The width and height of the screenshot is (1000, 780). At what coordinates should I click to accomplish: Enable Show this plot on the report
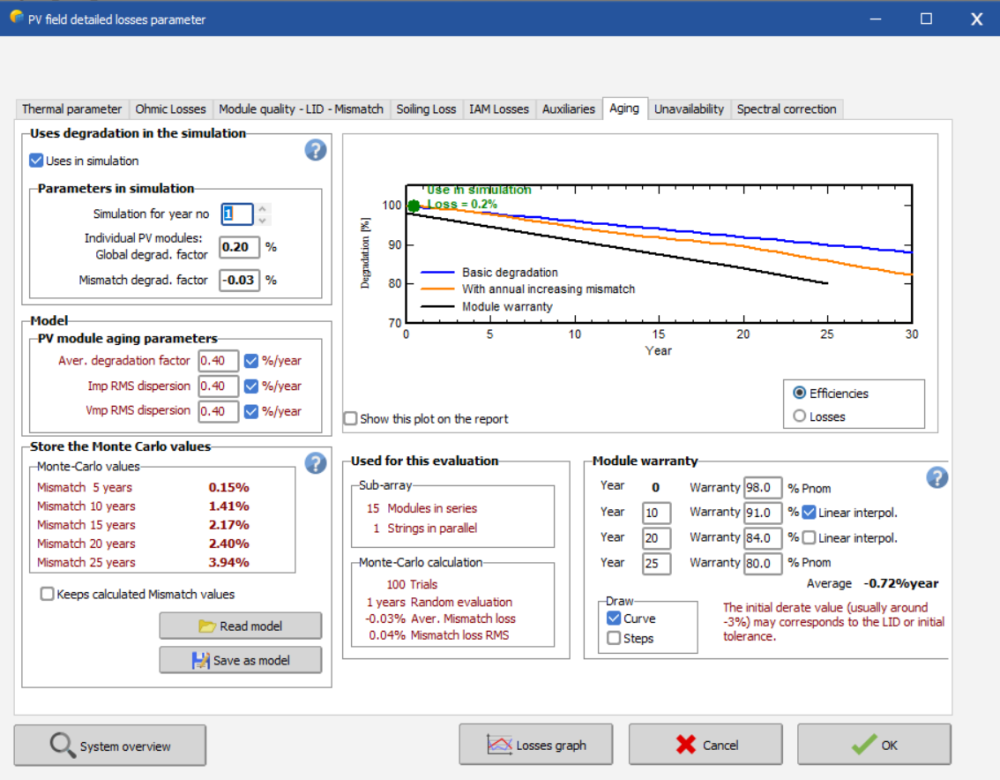coord(350,419)
